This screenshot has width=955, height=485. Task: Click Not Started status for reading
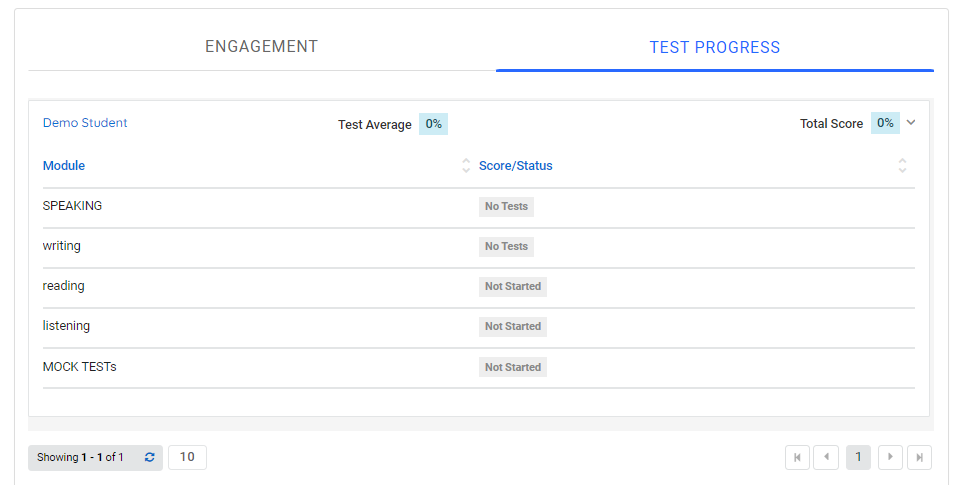pos(513,286)
